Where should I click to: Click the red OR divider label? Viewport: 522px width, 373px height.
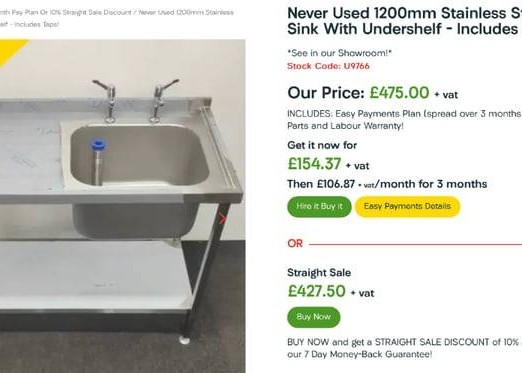(295, 244)
